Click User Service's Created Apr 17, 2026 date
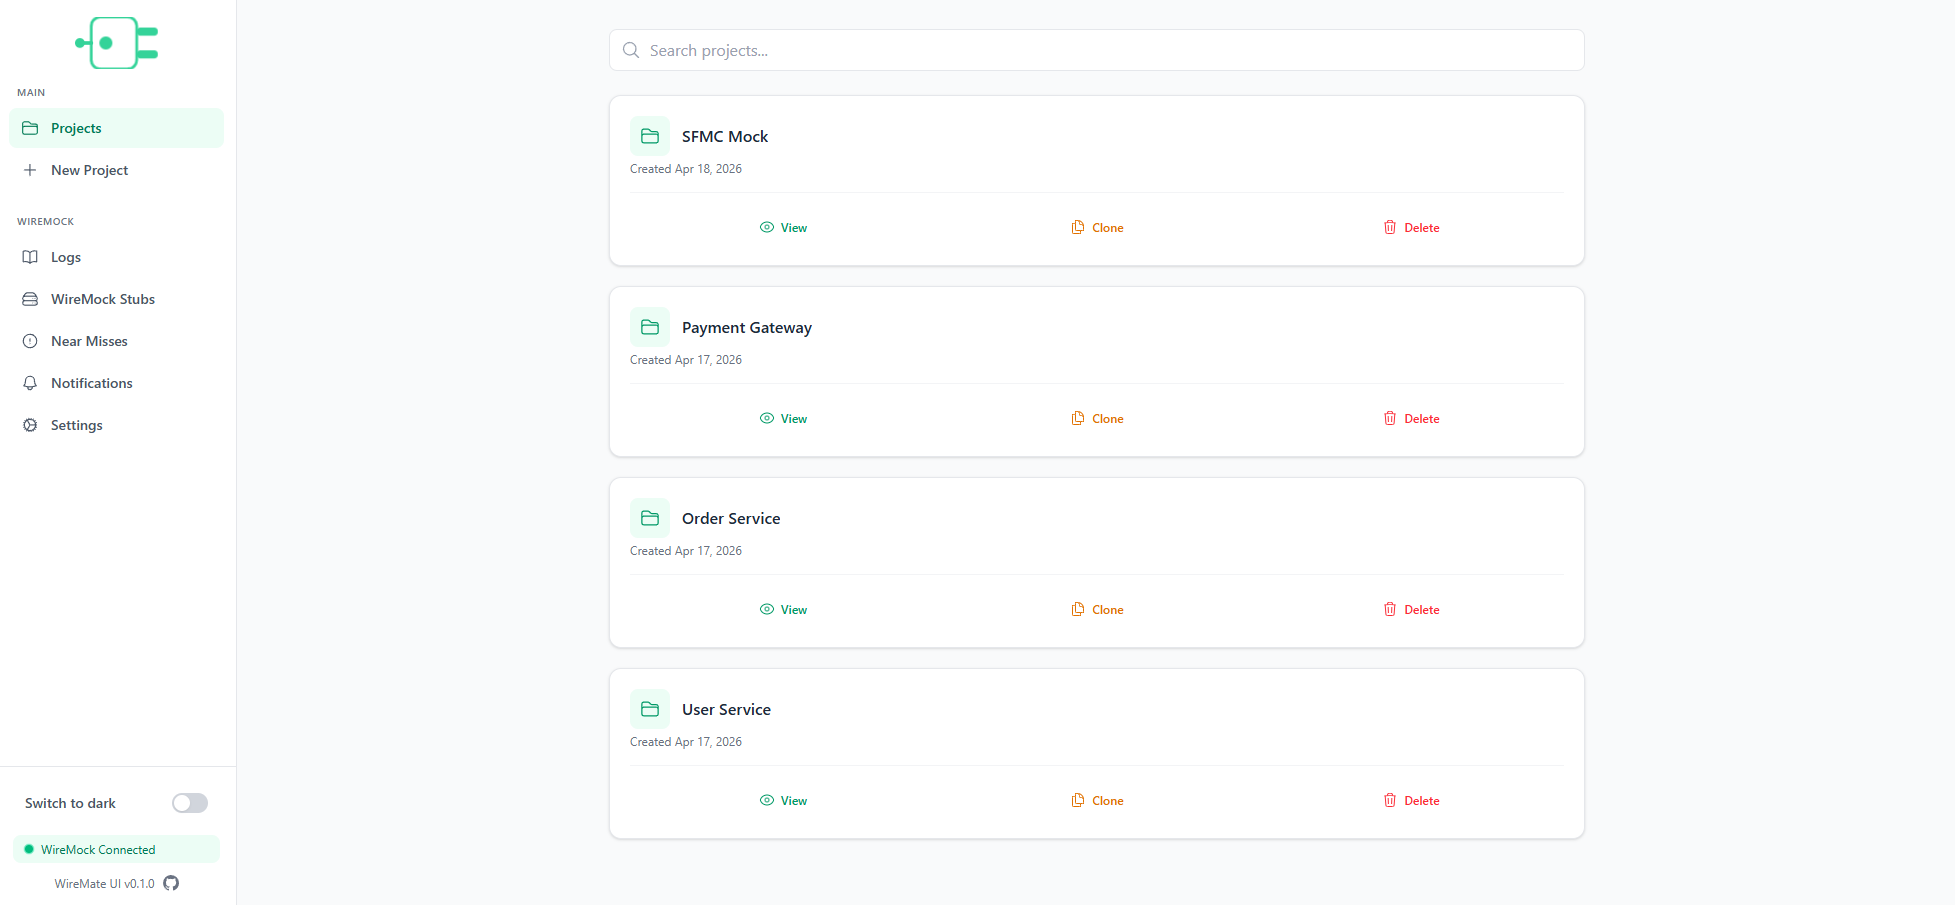This screenshot has width=1955, height=905. [686, 742]
